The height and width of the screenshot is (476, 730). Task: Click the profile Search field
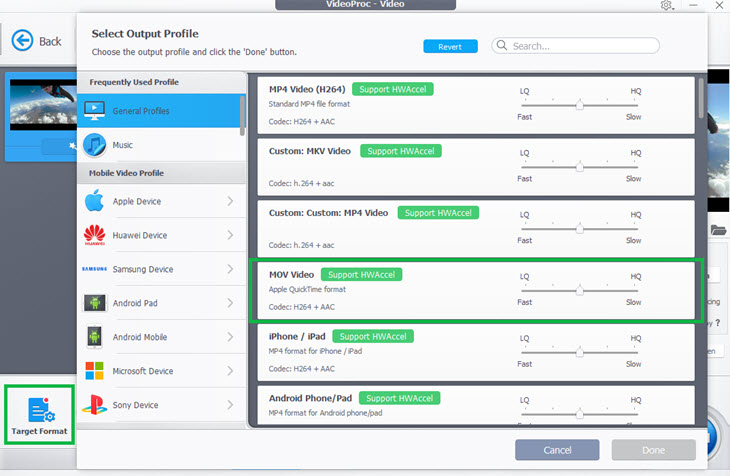[x=582, y=46]
